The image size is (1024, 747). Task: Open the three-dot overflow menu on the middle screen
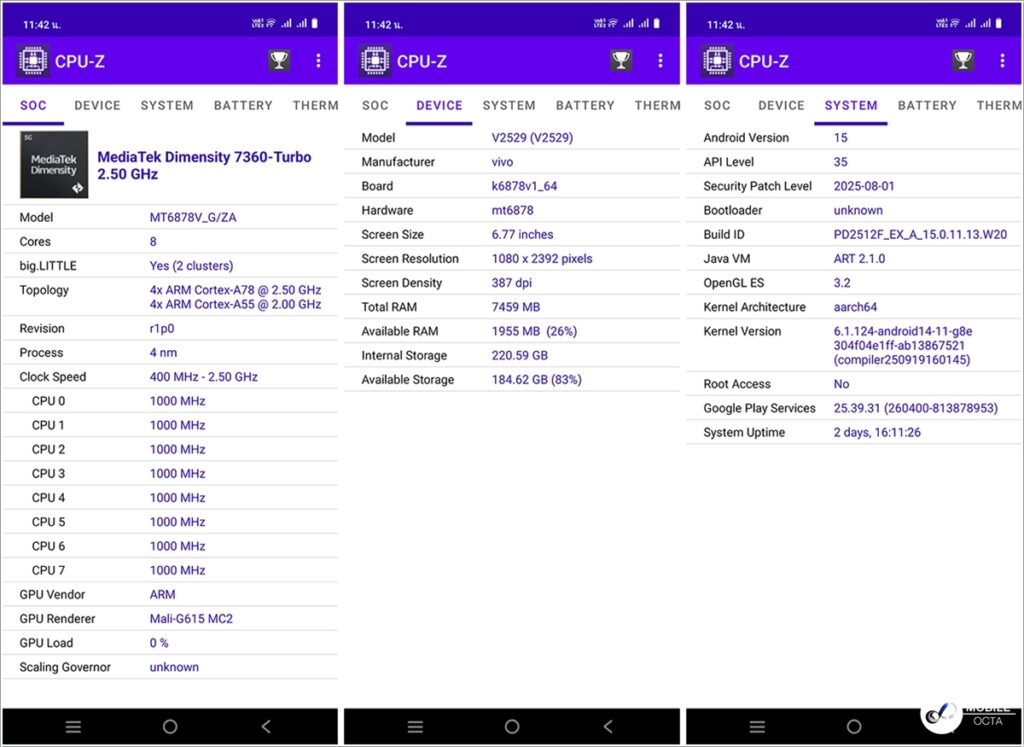[660, 61]
